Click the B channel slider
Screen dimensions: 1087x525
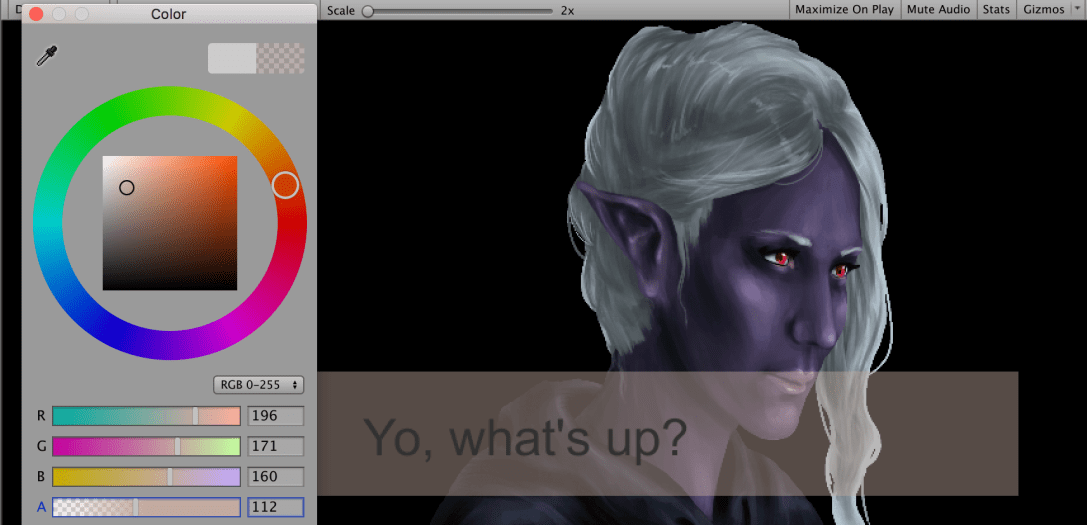point(146,477)
